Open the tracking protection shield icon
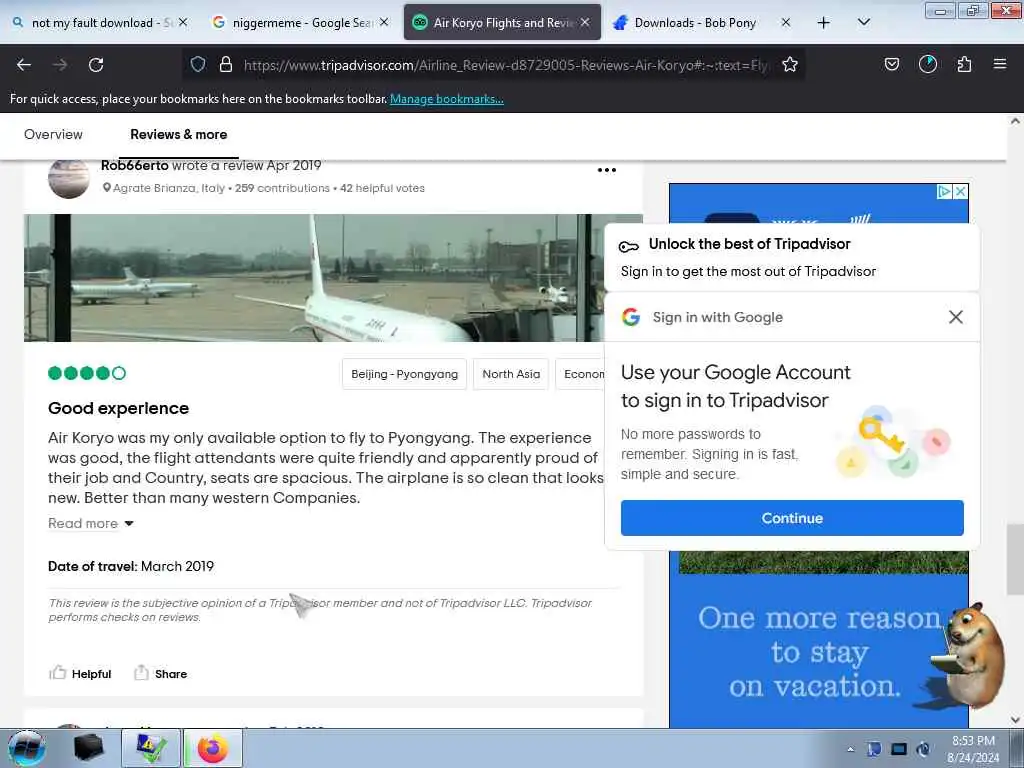This screenshot has width=1024, height=768. coord(198,64)
